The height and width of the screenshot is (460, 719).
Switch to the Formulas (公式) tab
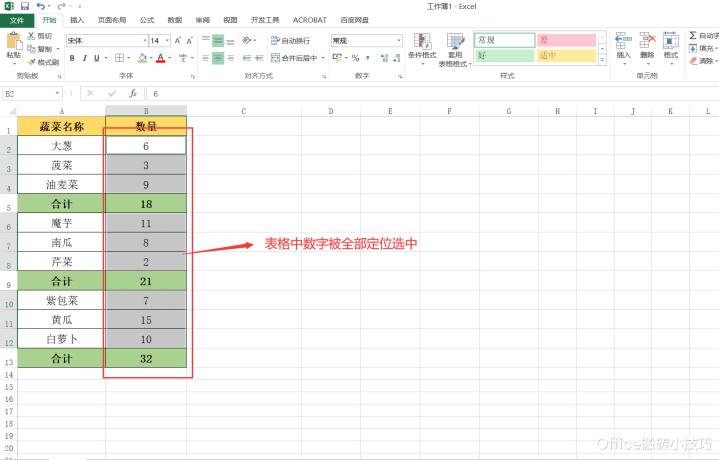tap(147, 20)
